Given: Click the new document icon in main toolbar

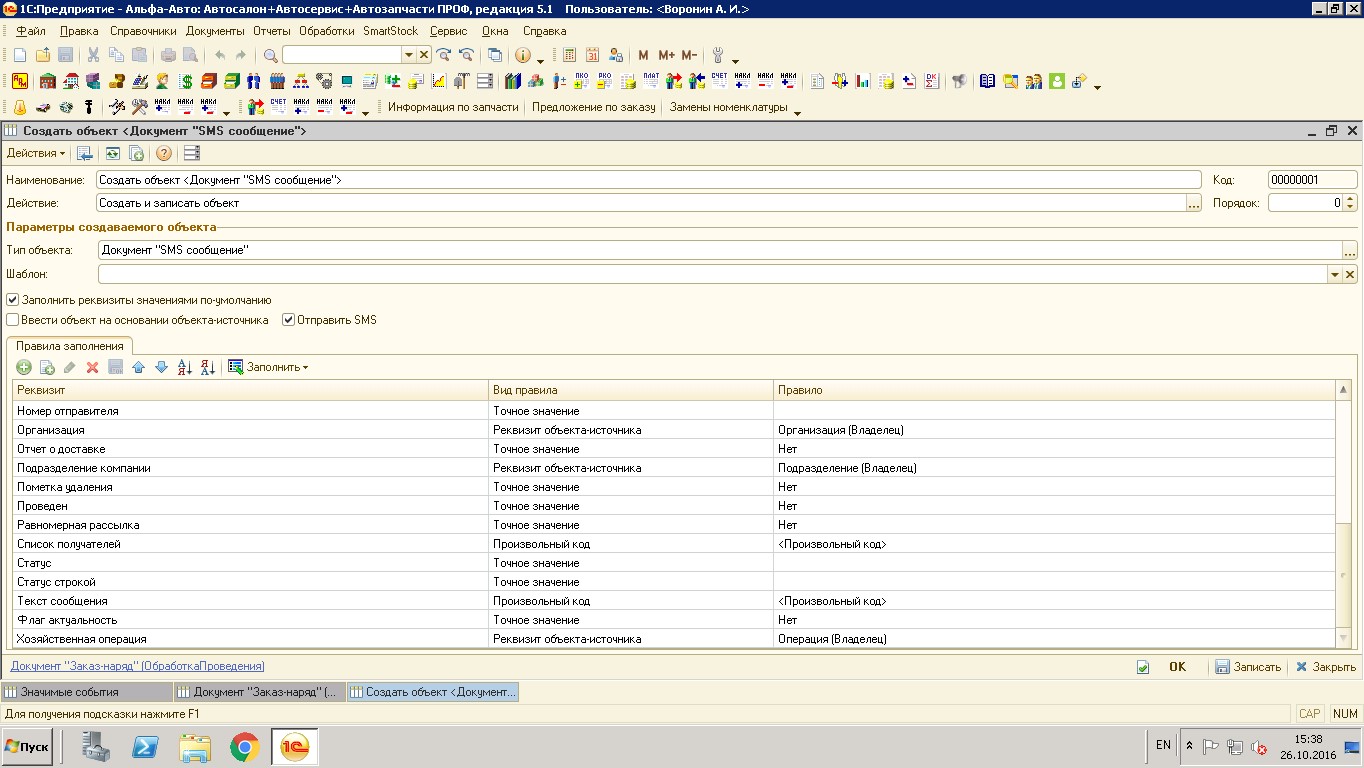Looking at the screenshot, I should point(20,55).
